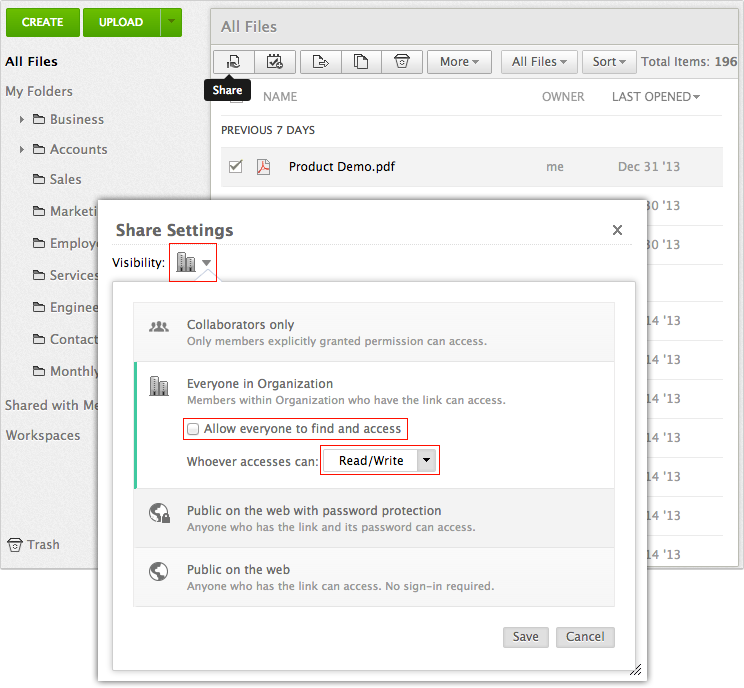Open Shared with Me section
744x688 pixels.
pyautogui.click(x=51, y=405)
